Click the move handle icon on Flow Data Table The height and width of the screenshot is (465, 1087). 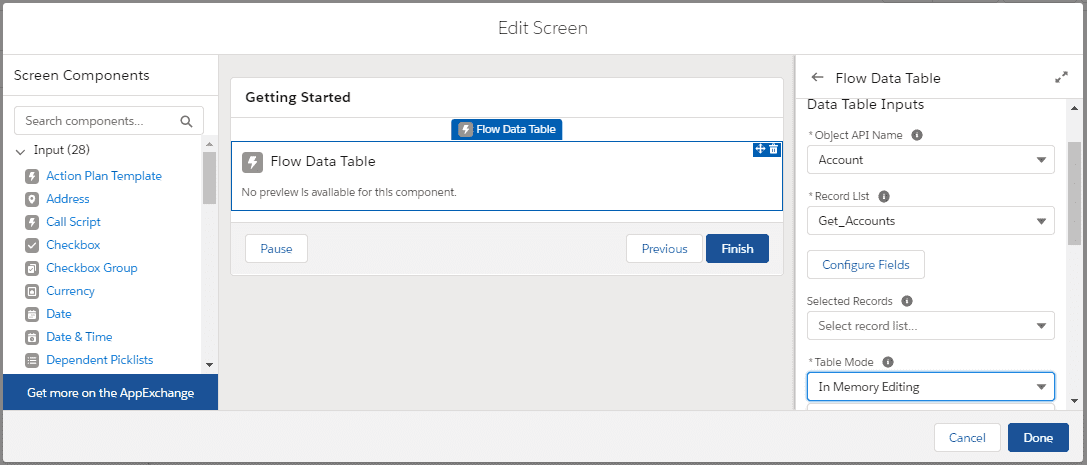coord(760,149)
